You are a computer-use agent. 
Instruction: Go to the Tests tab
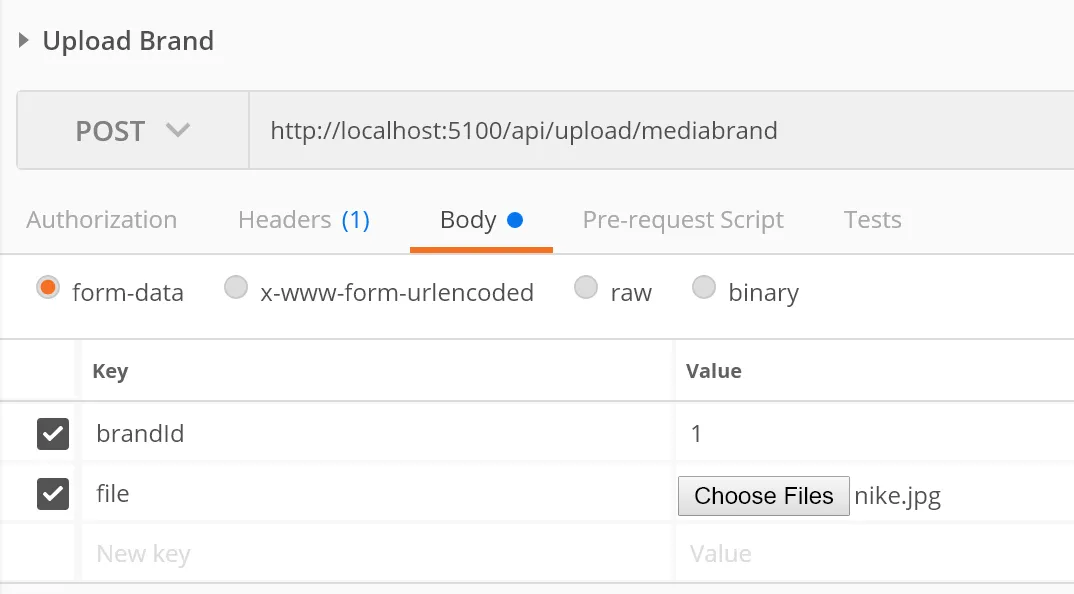[x=872, y=220]
